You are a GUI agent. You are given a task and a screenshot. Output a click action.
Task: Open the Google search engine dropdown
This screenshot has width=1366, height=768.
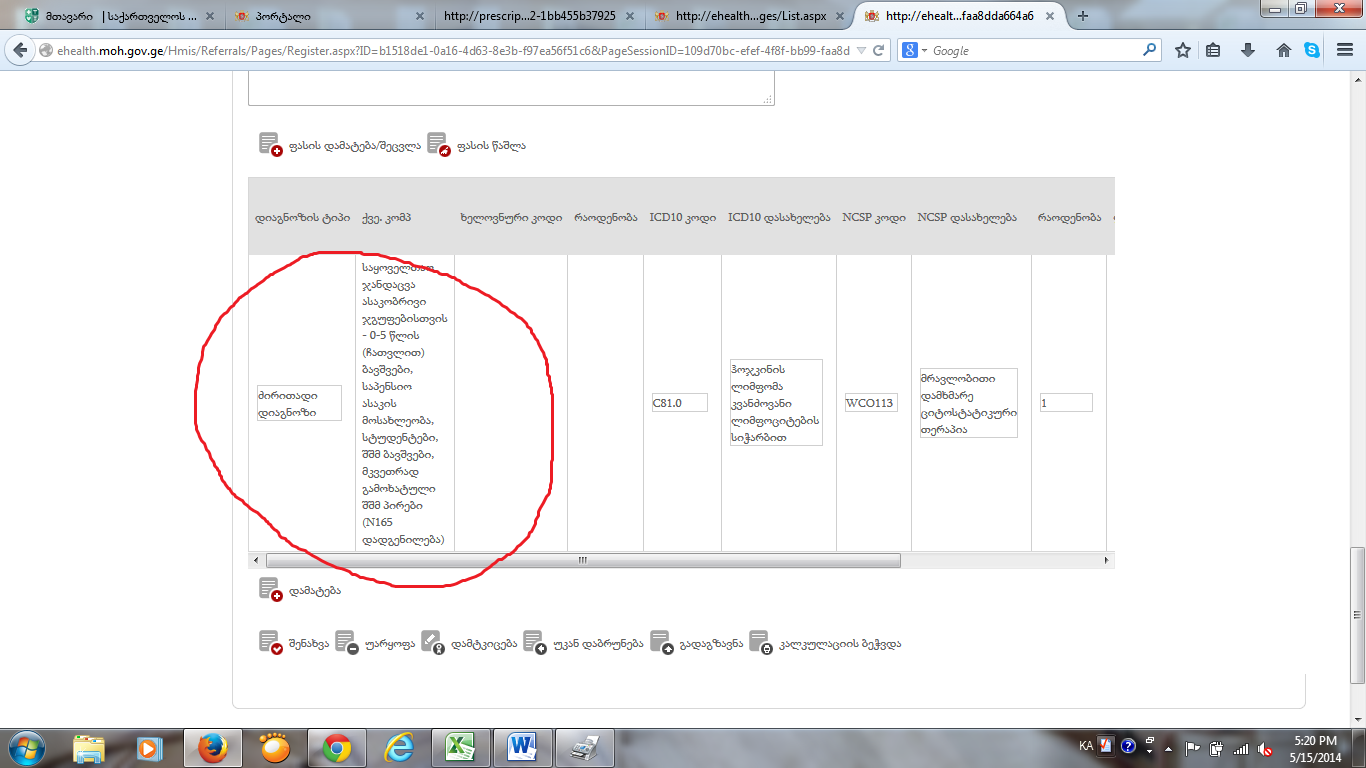[917, 51]
